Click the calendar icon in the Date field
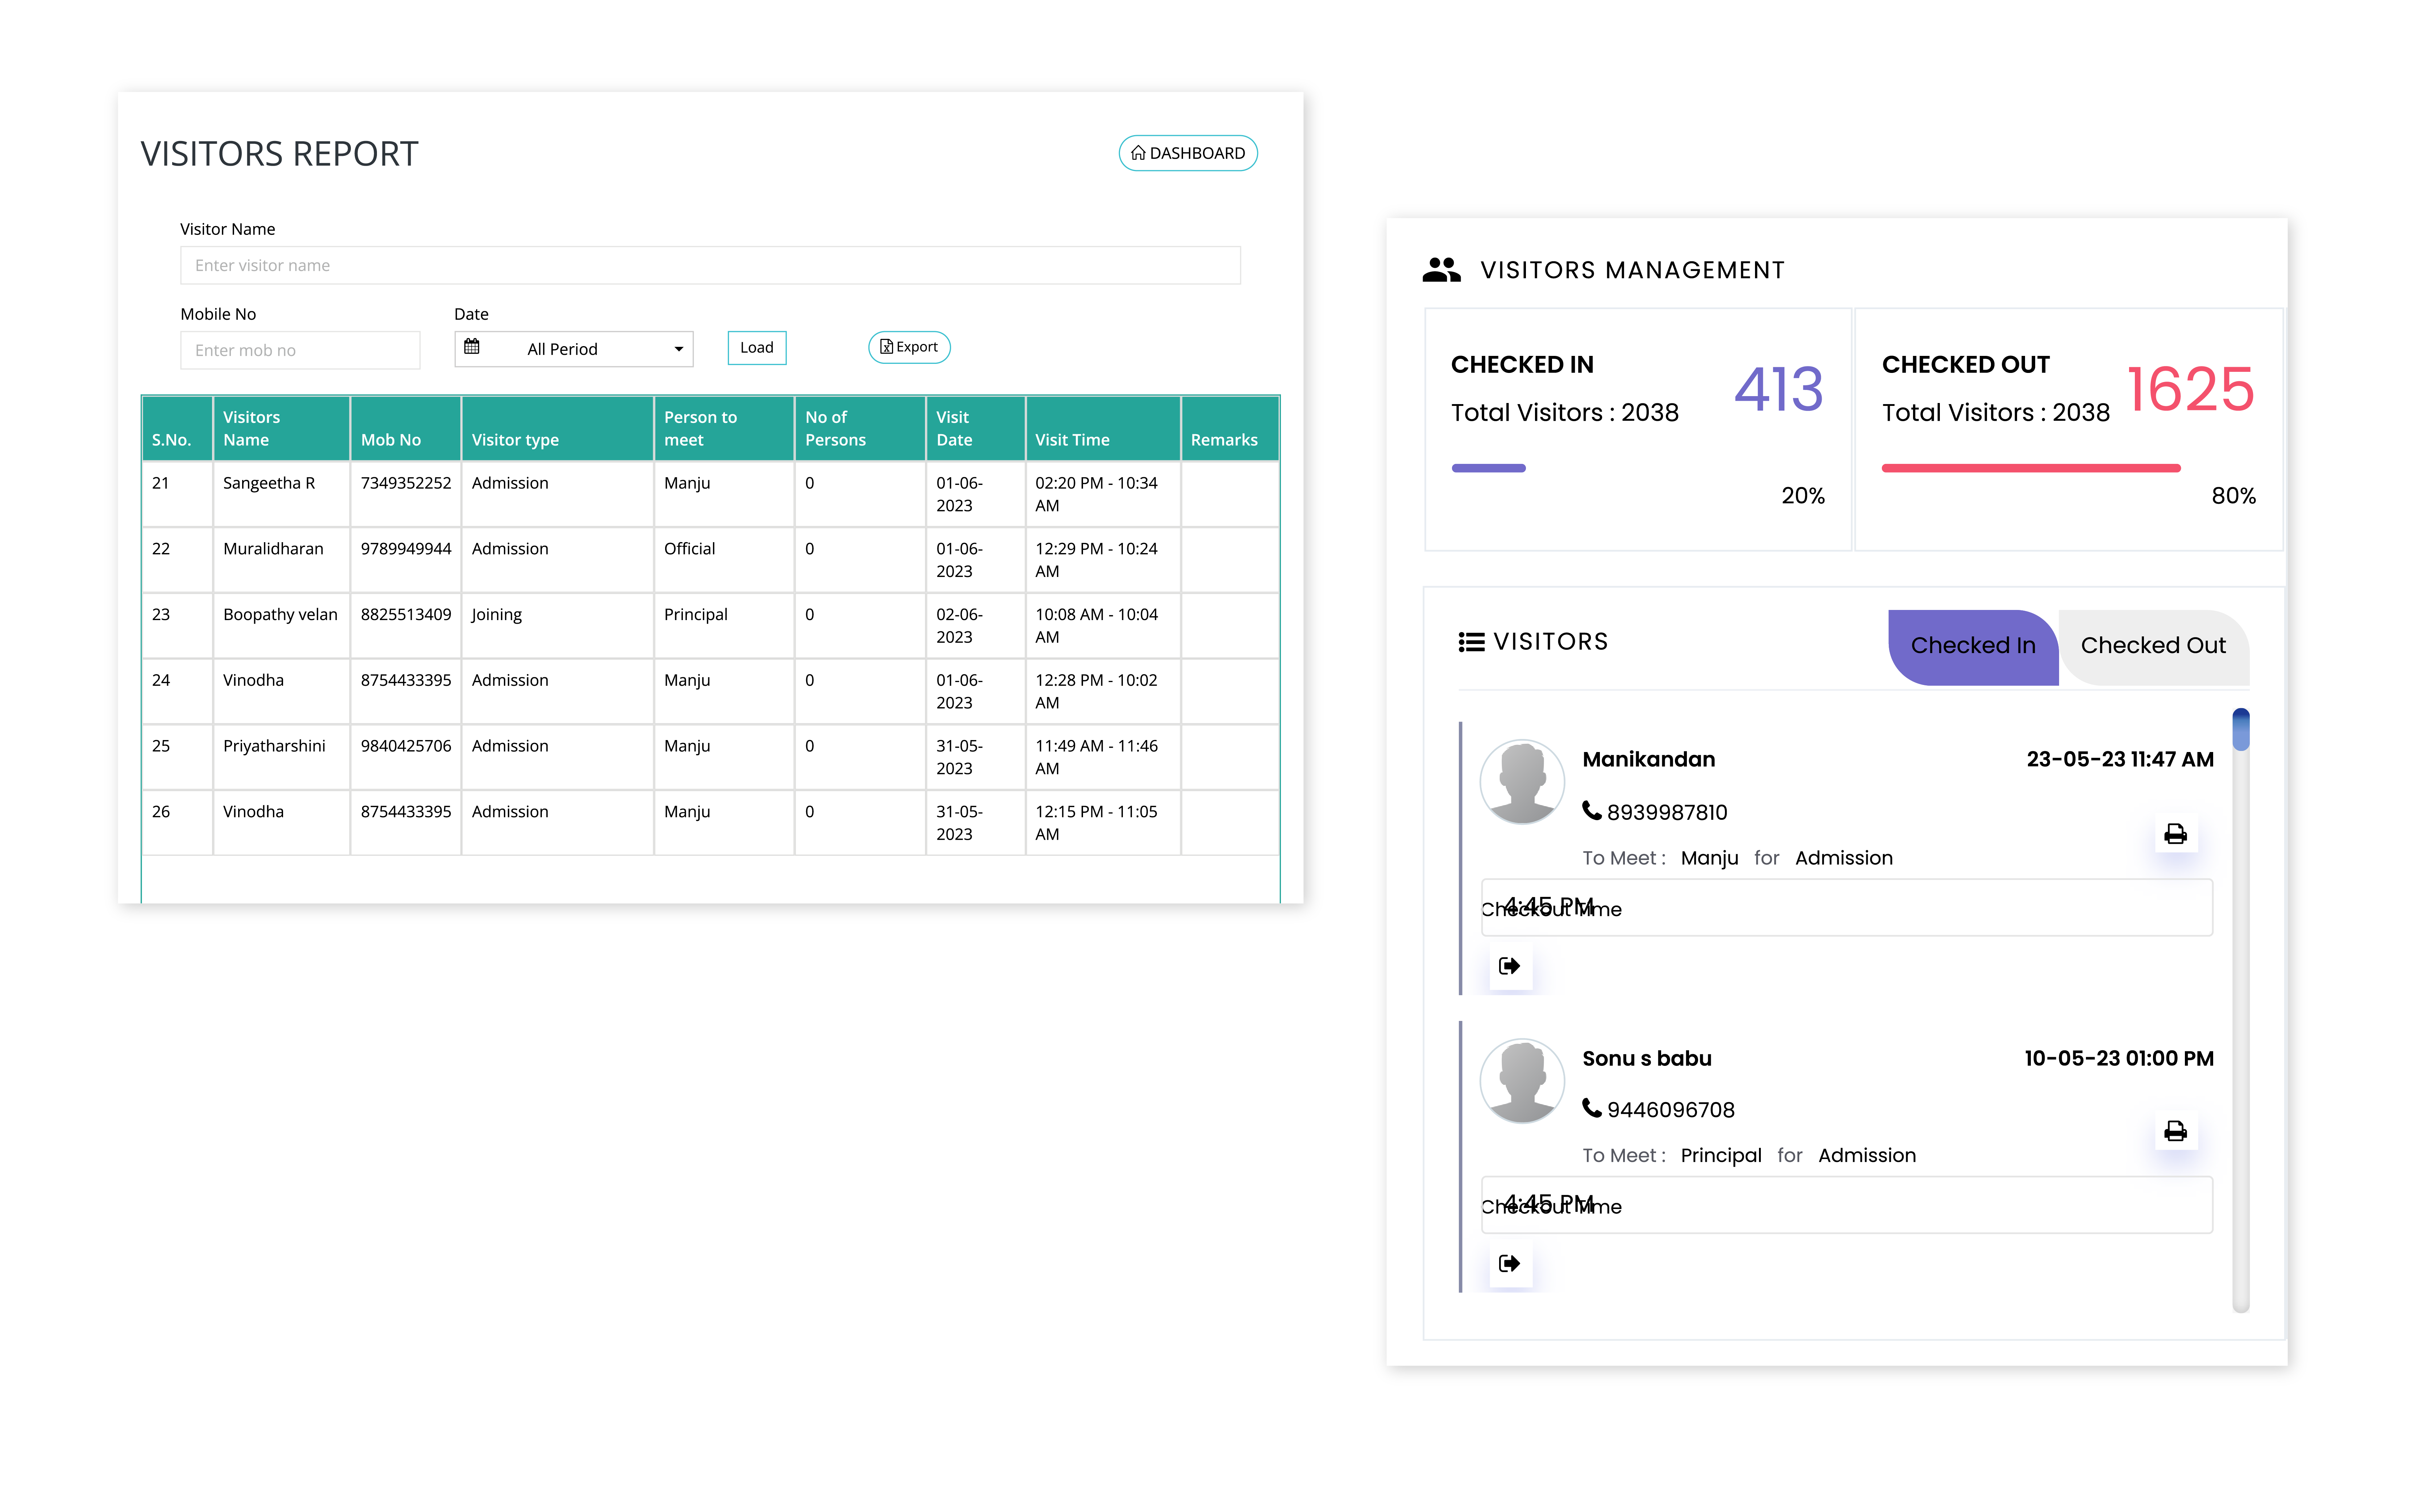The width and height of the screenshot is (2427, 1512). click(472, 347)
